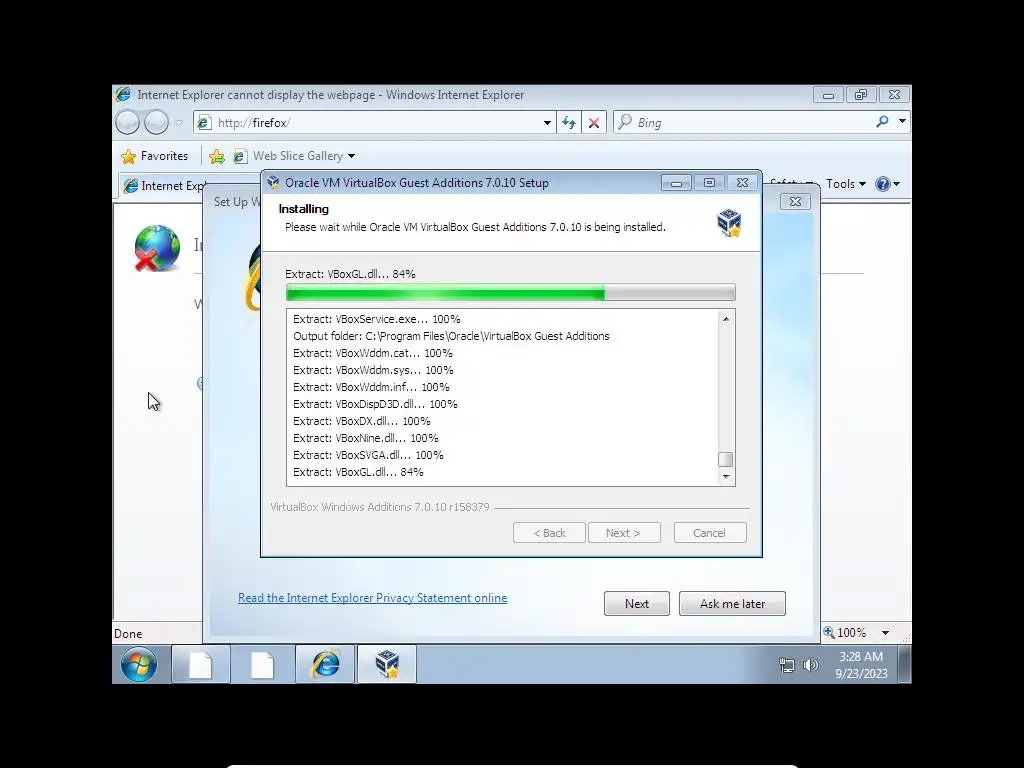Click the log list scroll down arrow
The image size is (1024, 768).
(x=726, y=477)
